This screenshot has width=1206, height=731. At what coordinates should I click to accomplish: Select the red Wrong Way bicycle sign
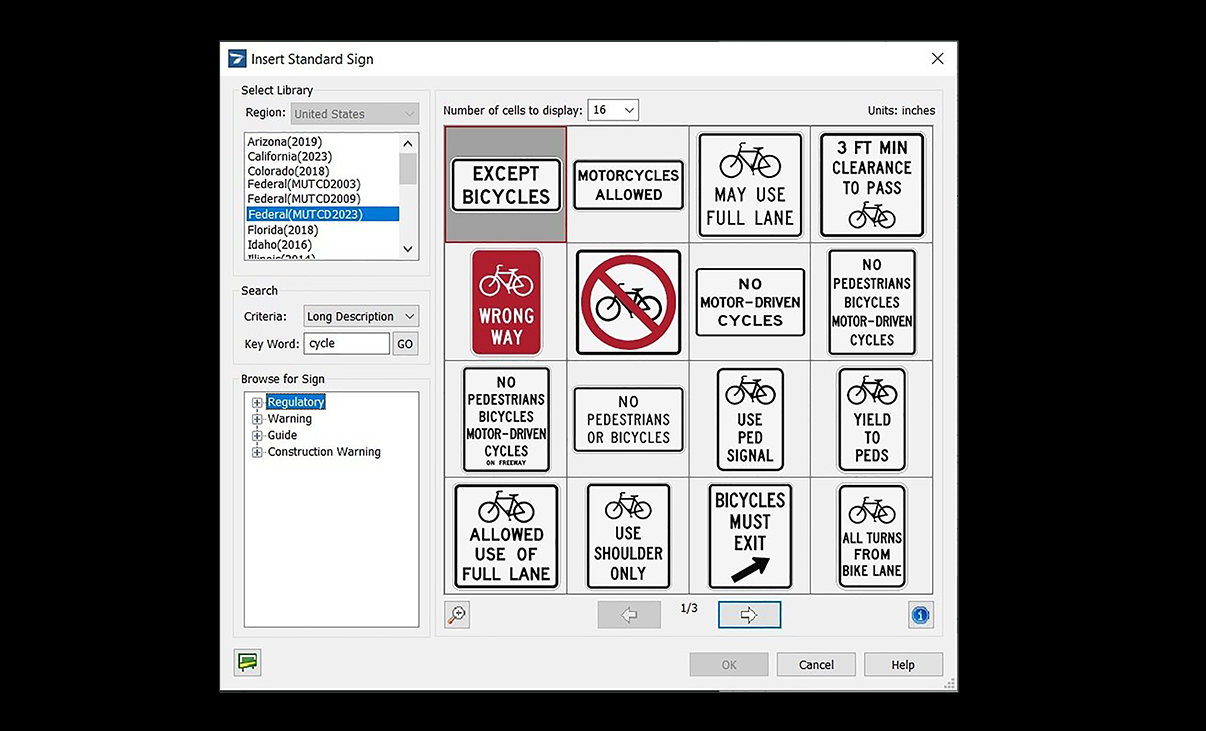(506, 303)
